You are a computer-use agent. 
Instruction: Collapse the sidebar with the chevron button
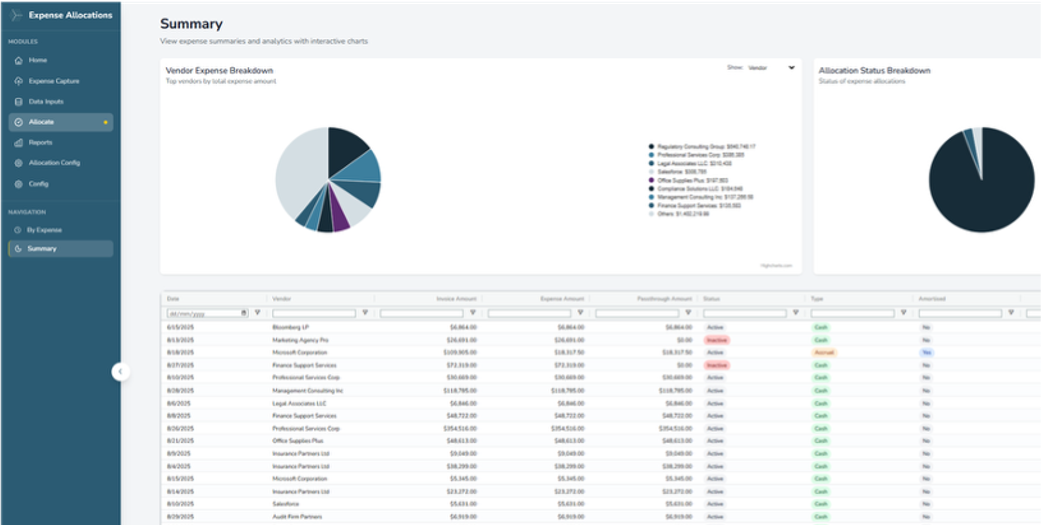click(x=121, y=372)
